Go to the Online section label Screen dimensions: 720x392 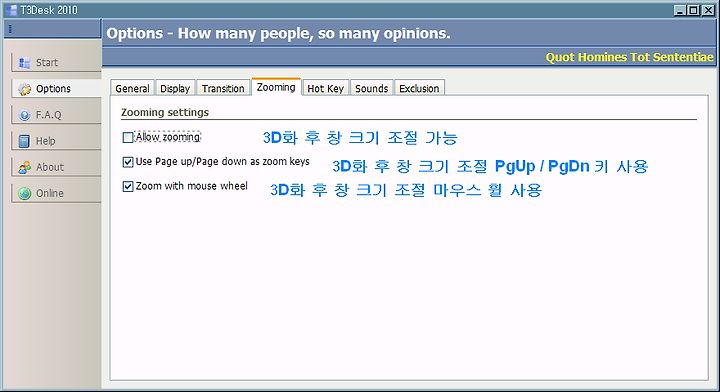(50, 193)
